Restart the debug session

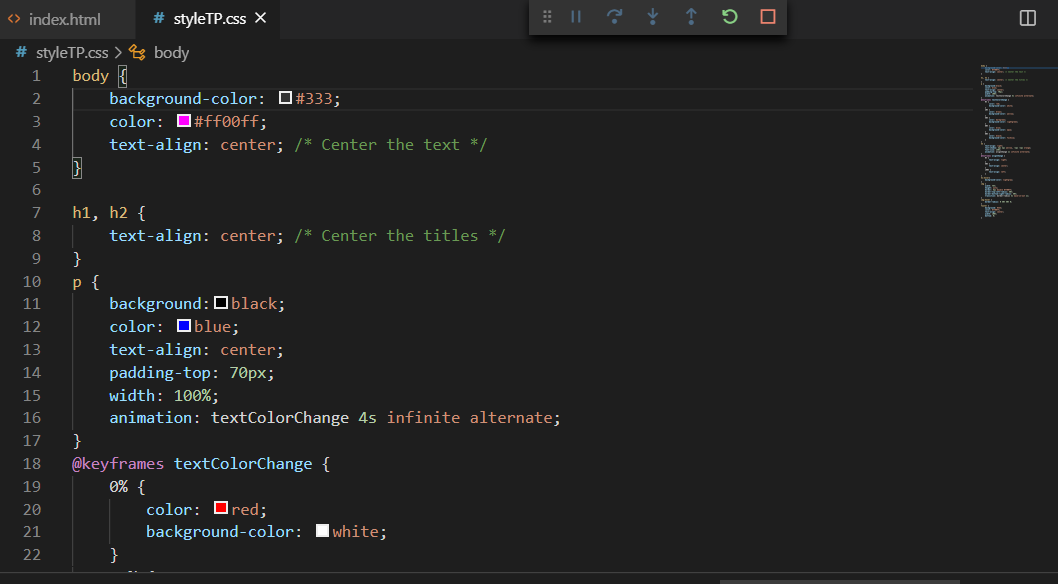(x=729, y=17)
